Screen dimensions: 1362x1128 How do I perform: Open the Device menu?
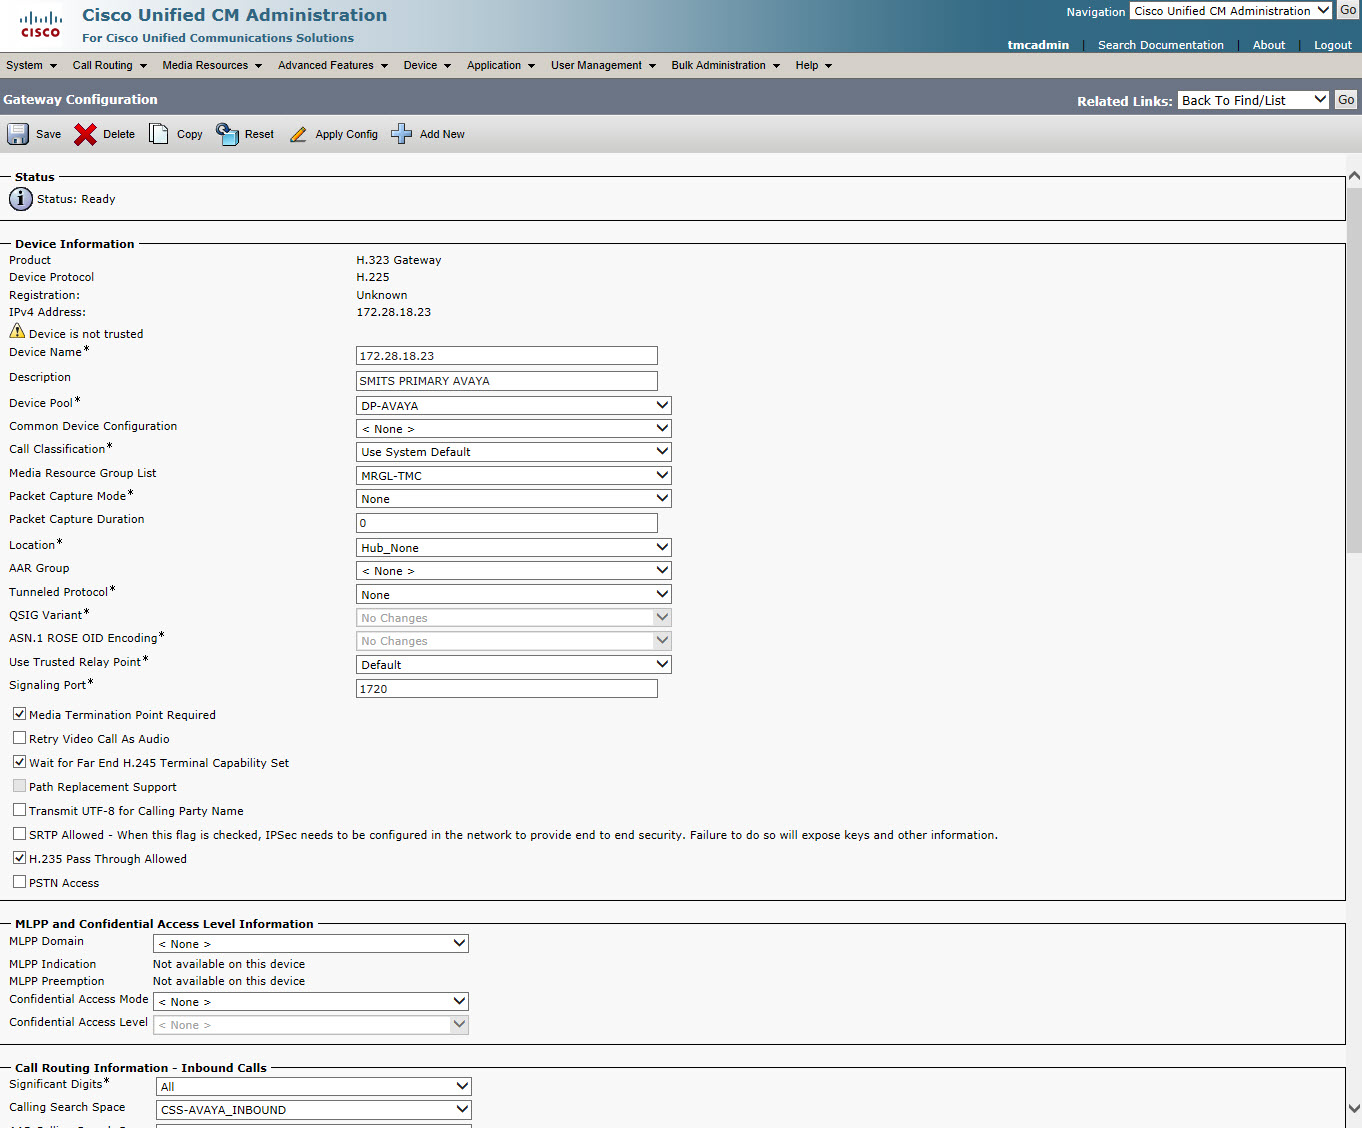pyautogui.click(x=427, y=65)
